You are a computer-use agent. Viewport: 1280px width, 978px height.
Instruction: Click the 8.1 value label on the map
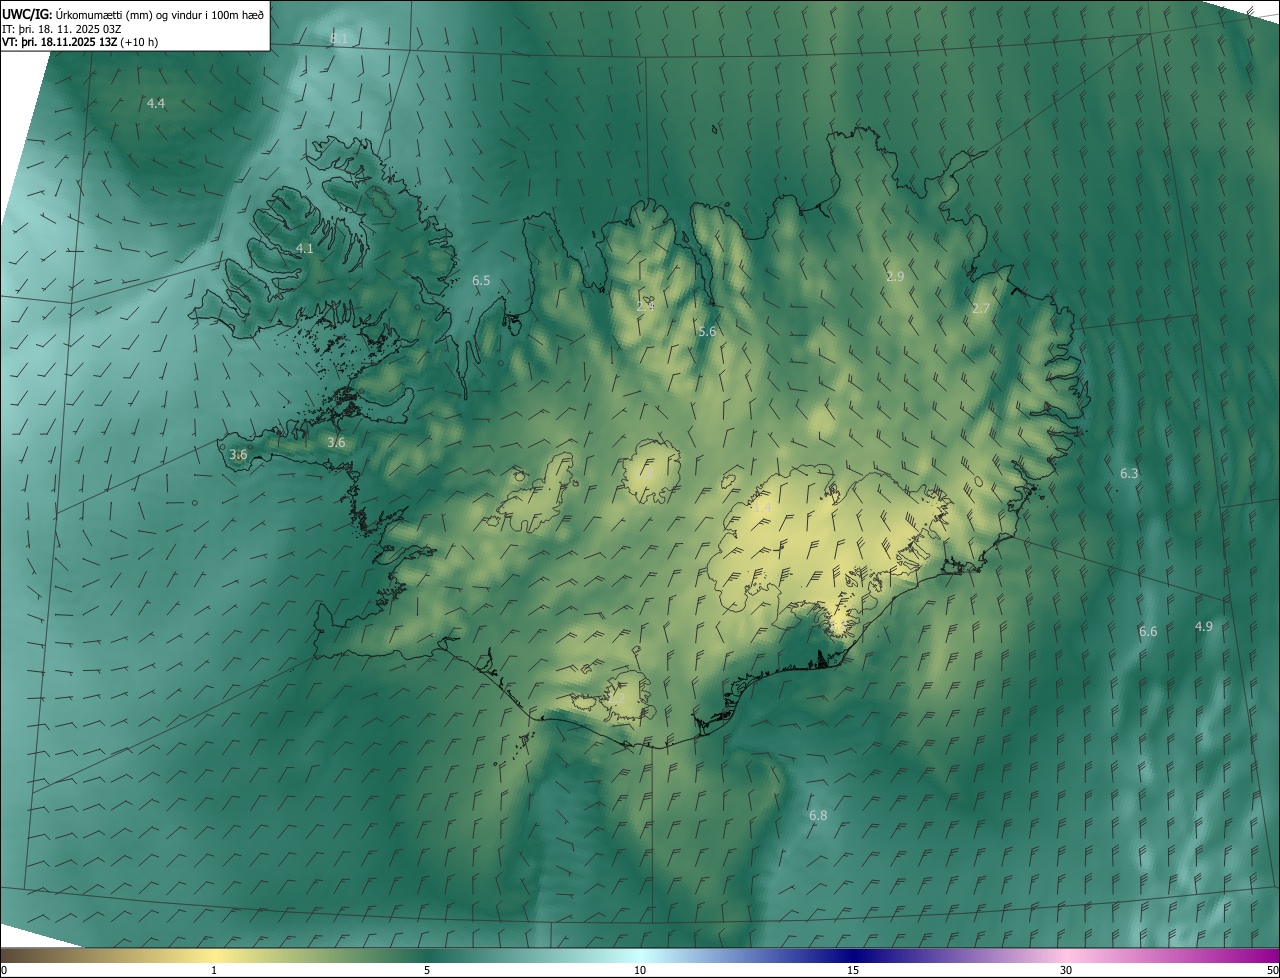pos(339,38)
